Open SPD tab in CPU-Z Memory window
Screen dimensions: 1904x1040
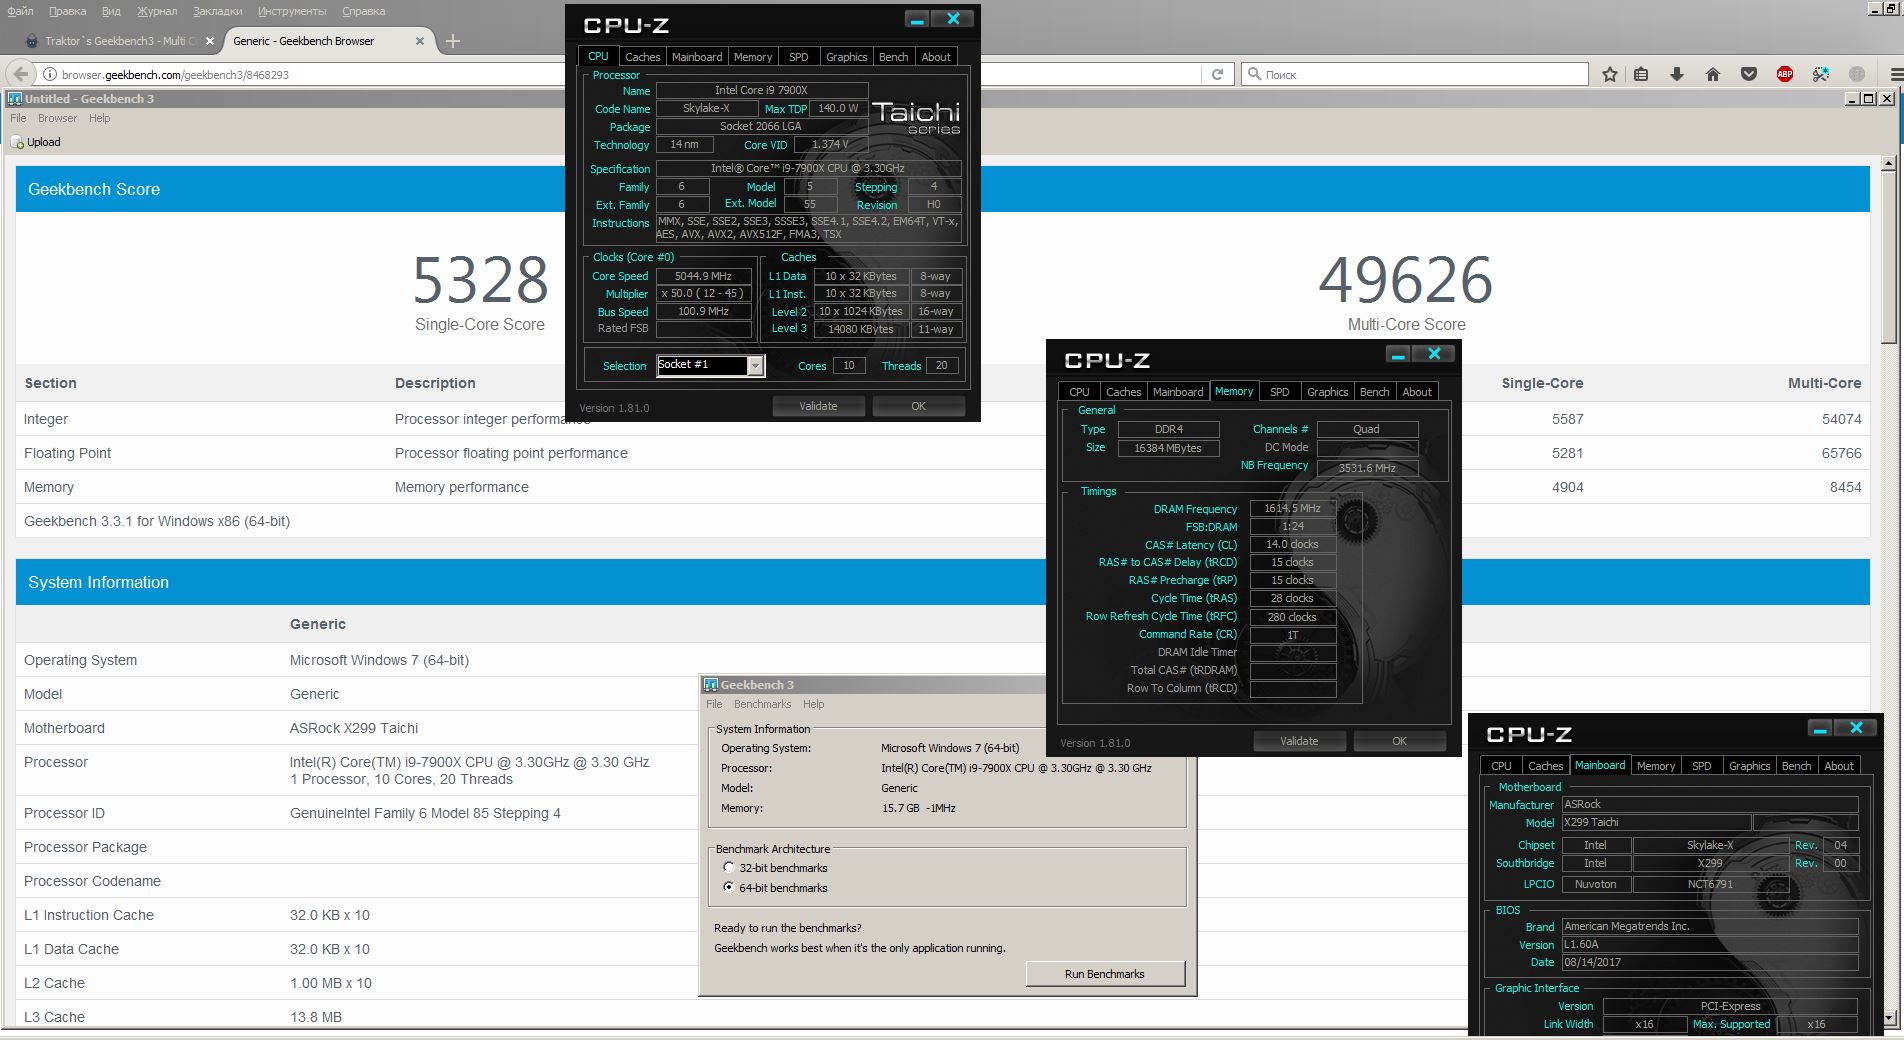(1279, 392)
